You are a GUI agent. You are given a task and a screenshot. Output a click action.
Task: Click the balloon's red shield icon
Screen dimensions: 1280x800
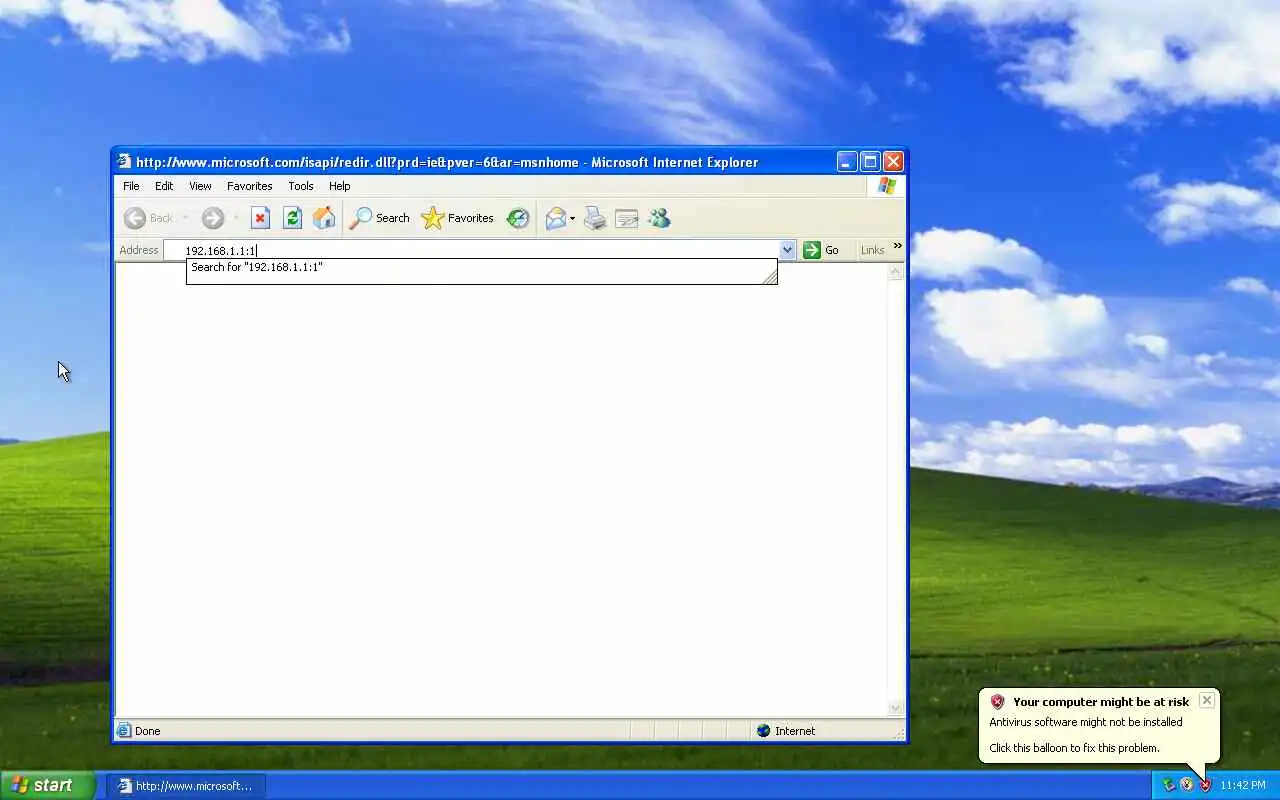pos(997,702)
